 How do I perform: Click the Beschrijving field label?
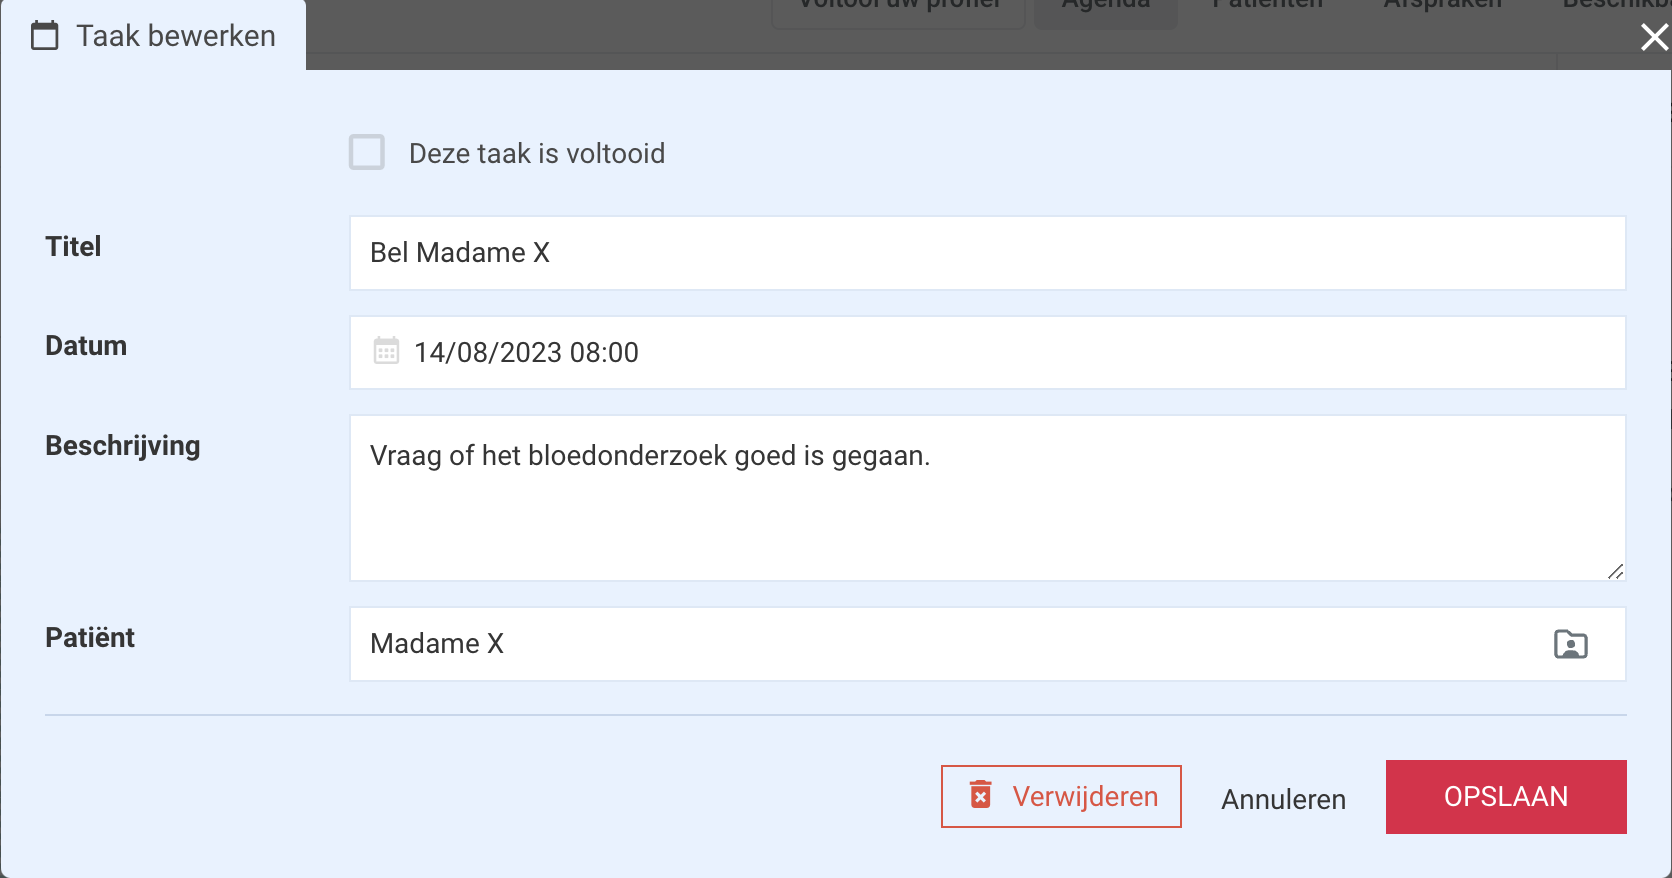[x=123, y=446]
